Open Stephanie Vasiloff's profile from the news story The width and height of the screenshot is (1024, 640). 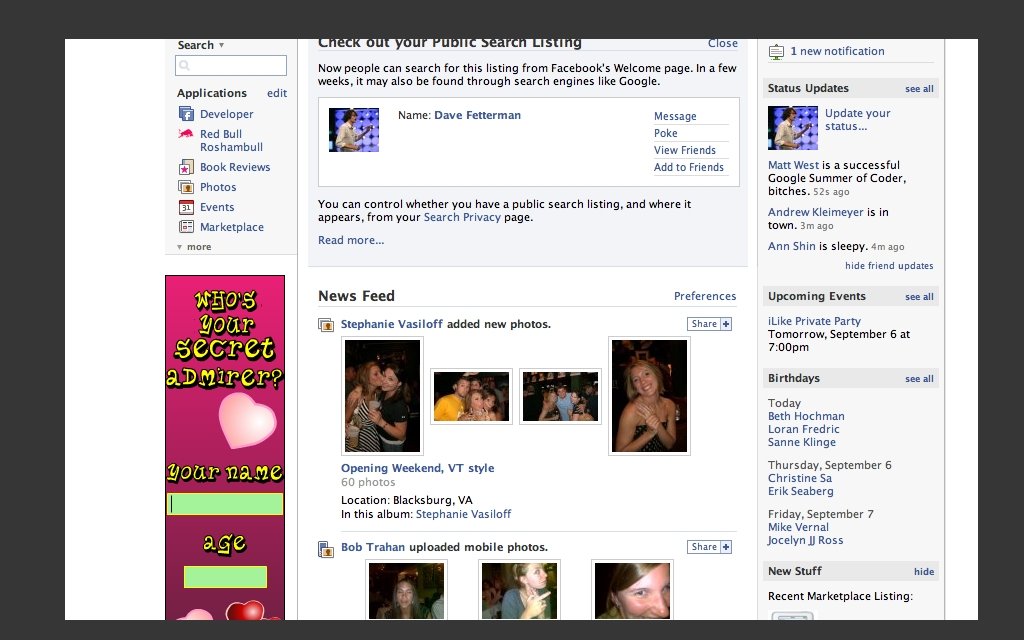click(391, 324)
